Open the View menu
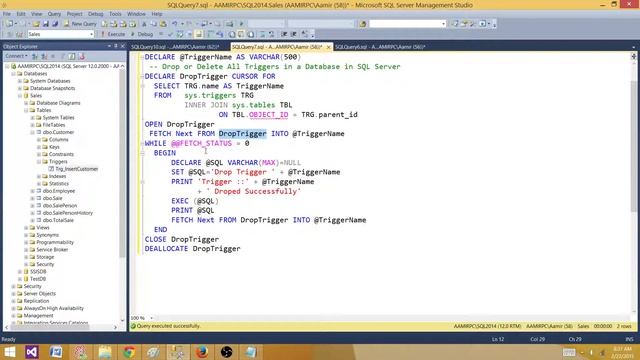The image size is (640, 360). pyautogui.click(x=36, y=14)
